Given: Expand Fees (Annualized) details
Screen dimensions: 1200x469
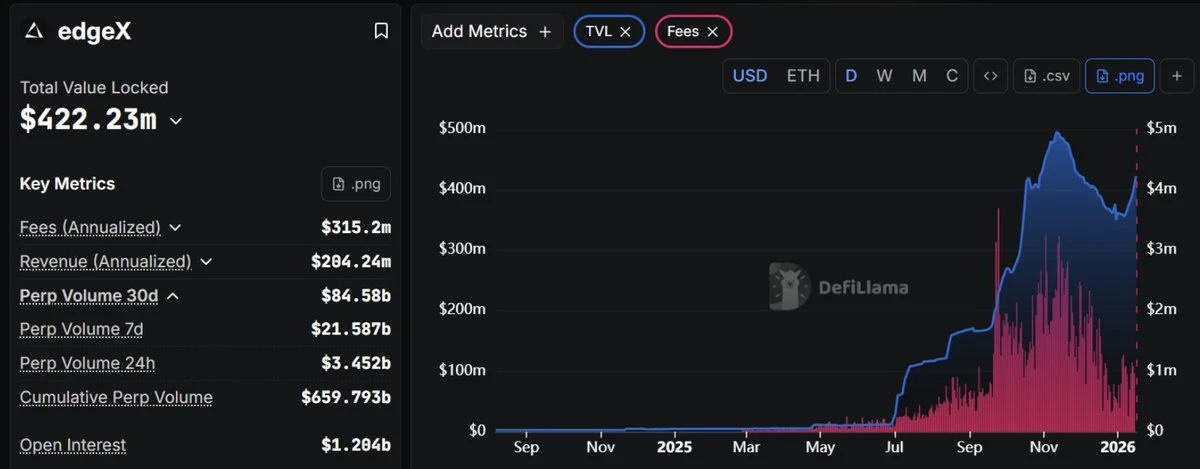Looking at the screenshot, I should click(x=175, y=228).
